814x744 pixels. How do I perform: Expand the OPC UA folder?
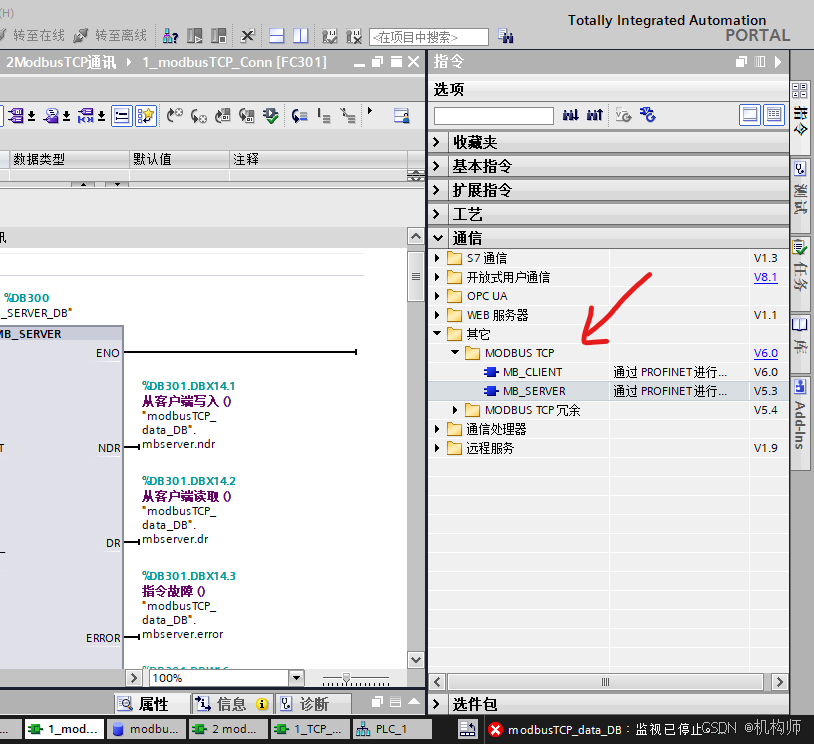click(437, 296)
